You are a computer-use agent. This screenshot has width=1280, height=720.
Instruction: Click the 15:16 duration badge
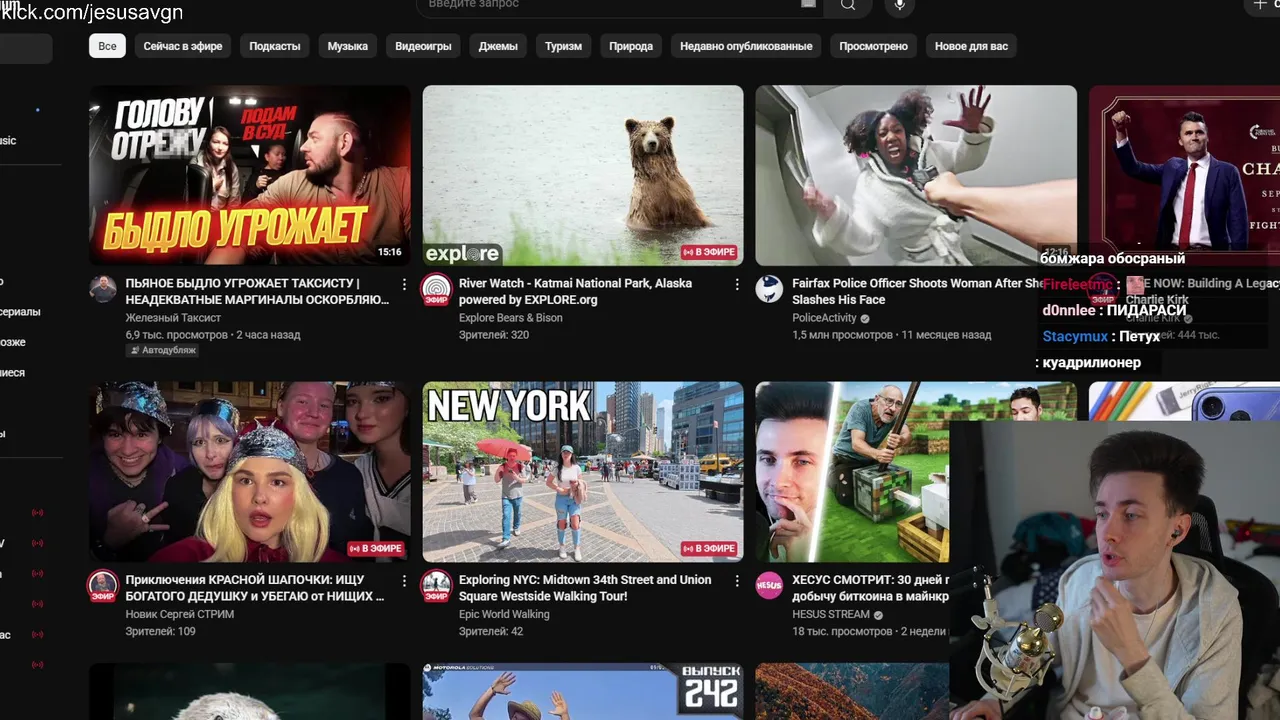click(390, 252)
